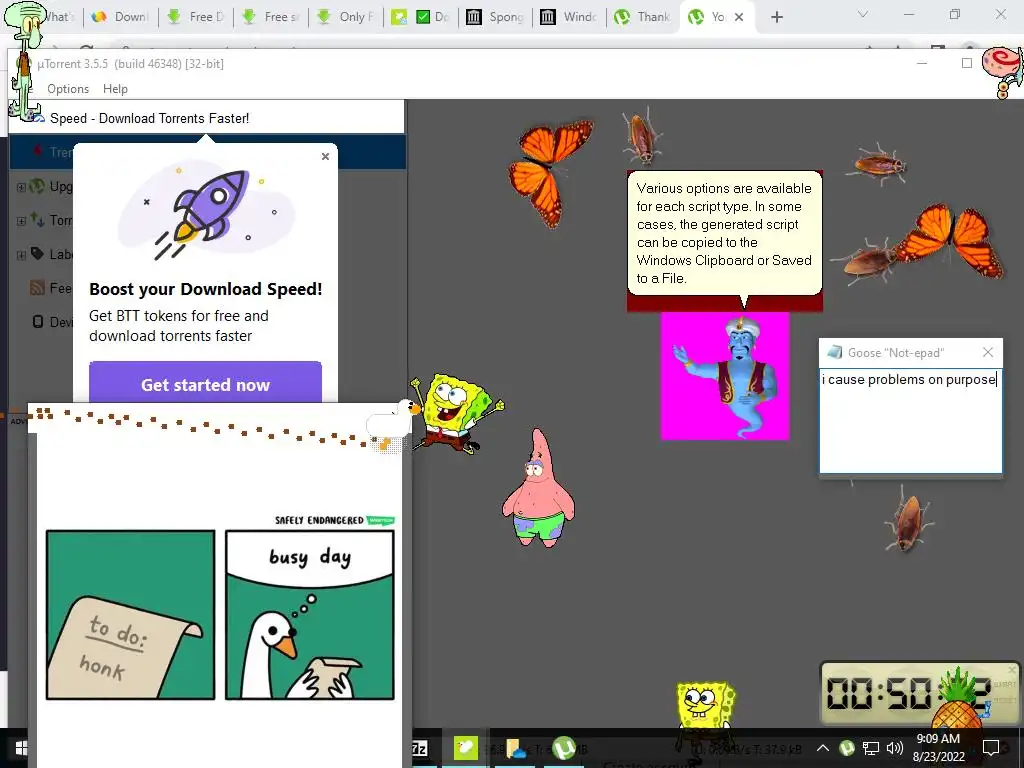
Task: Open network settings from the tray icon
Action: tap(871, 748)
